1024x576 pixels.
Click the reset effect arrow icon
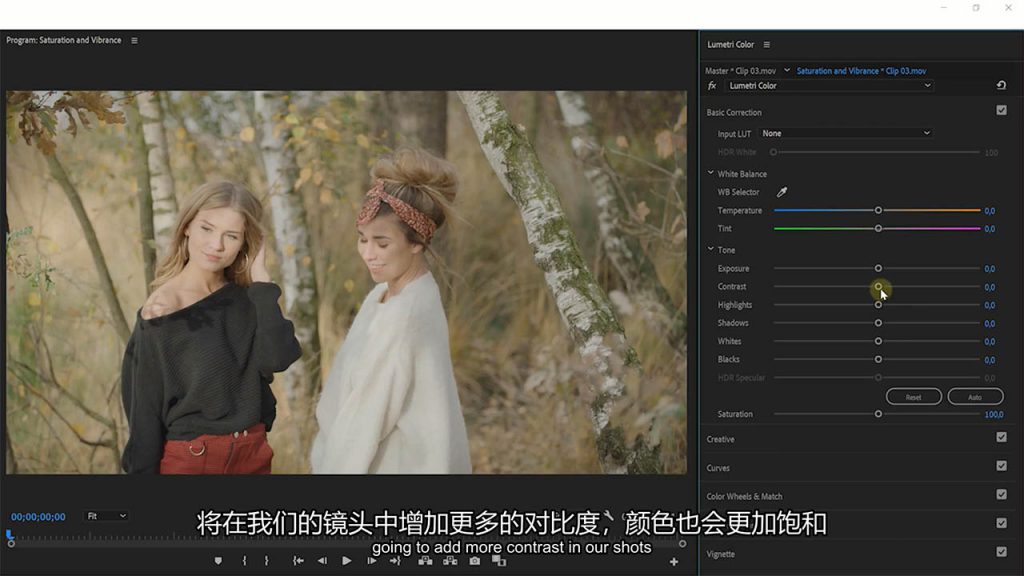[1001, 86]
